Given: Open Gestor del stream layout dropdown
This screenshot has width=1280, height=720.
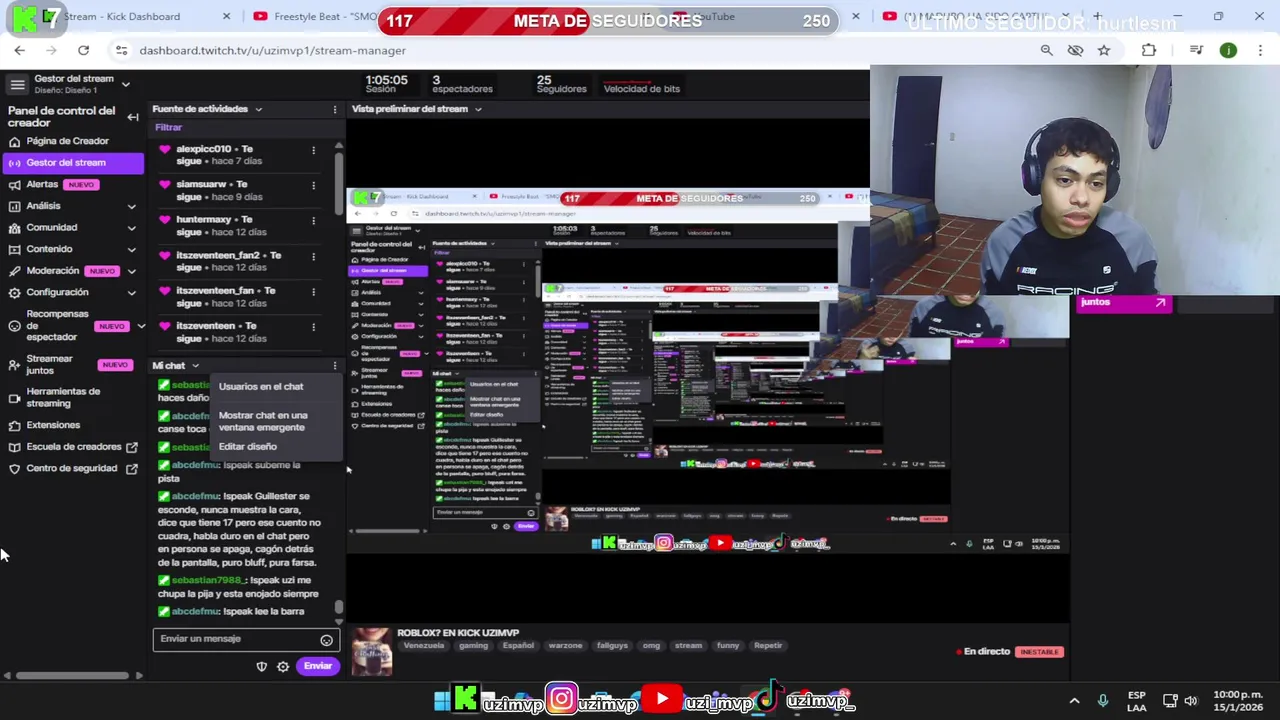Looking at the screenshot, I should pyautogui.click(x=126, y=84).
